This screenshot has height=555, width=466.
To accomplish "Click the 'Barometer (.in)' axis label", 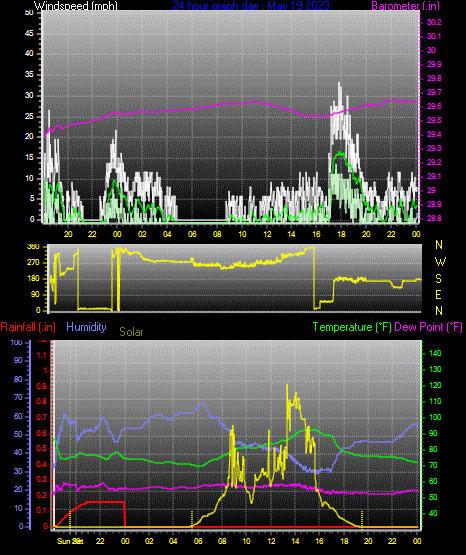I will point(405,5).
